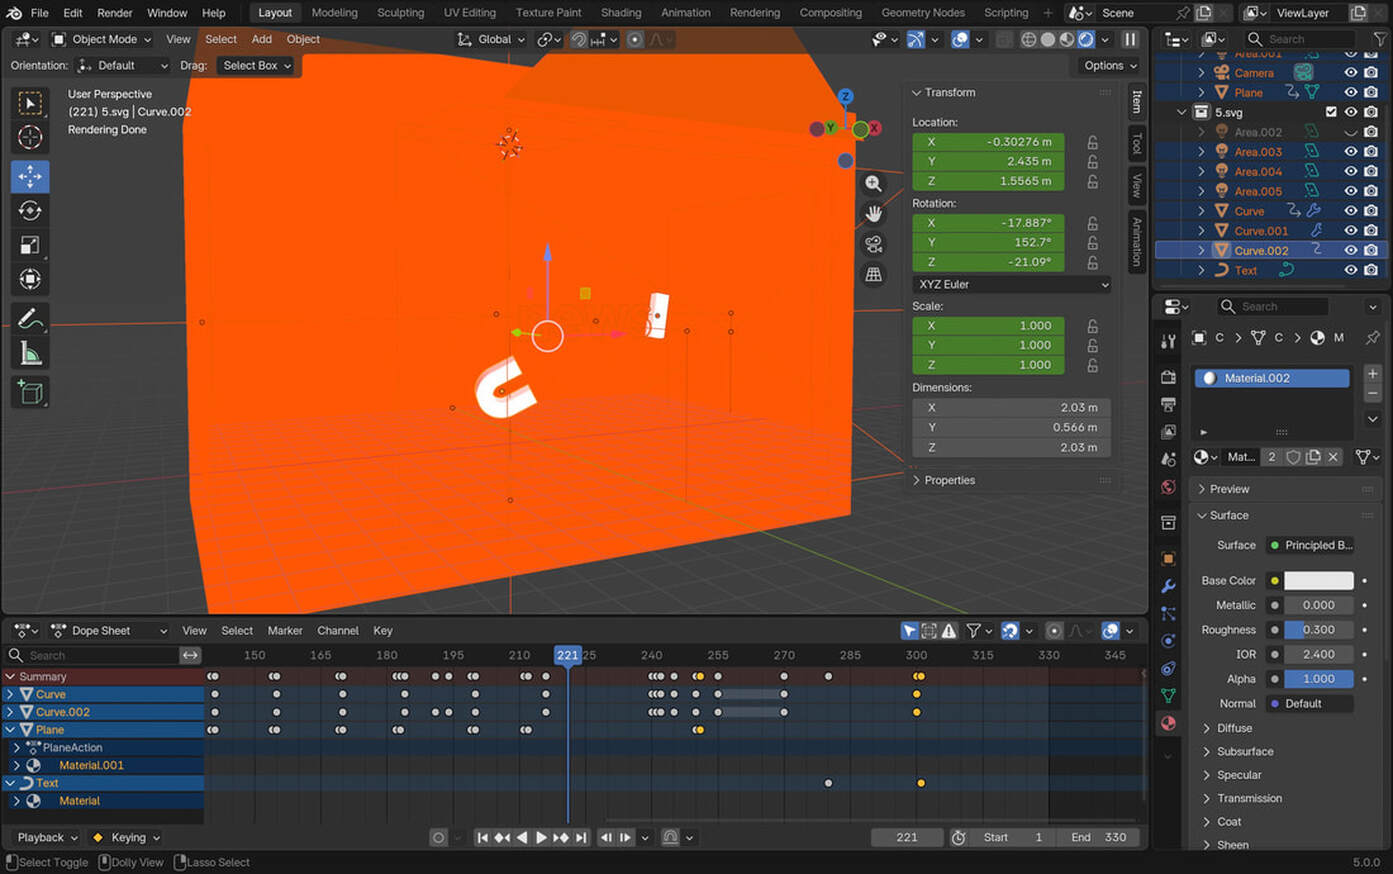Hide Curve.002 with eye icon

1350,250
